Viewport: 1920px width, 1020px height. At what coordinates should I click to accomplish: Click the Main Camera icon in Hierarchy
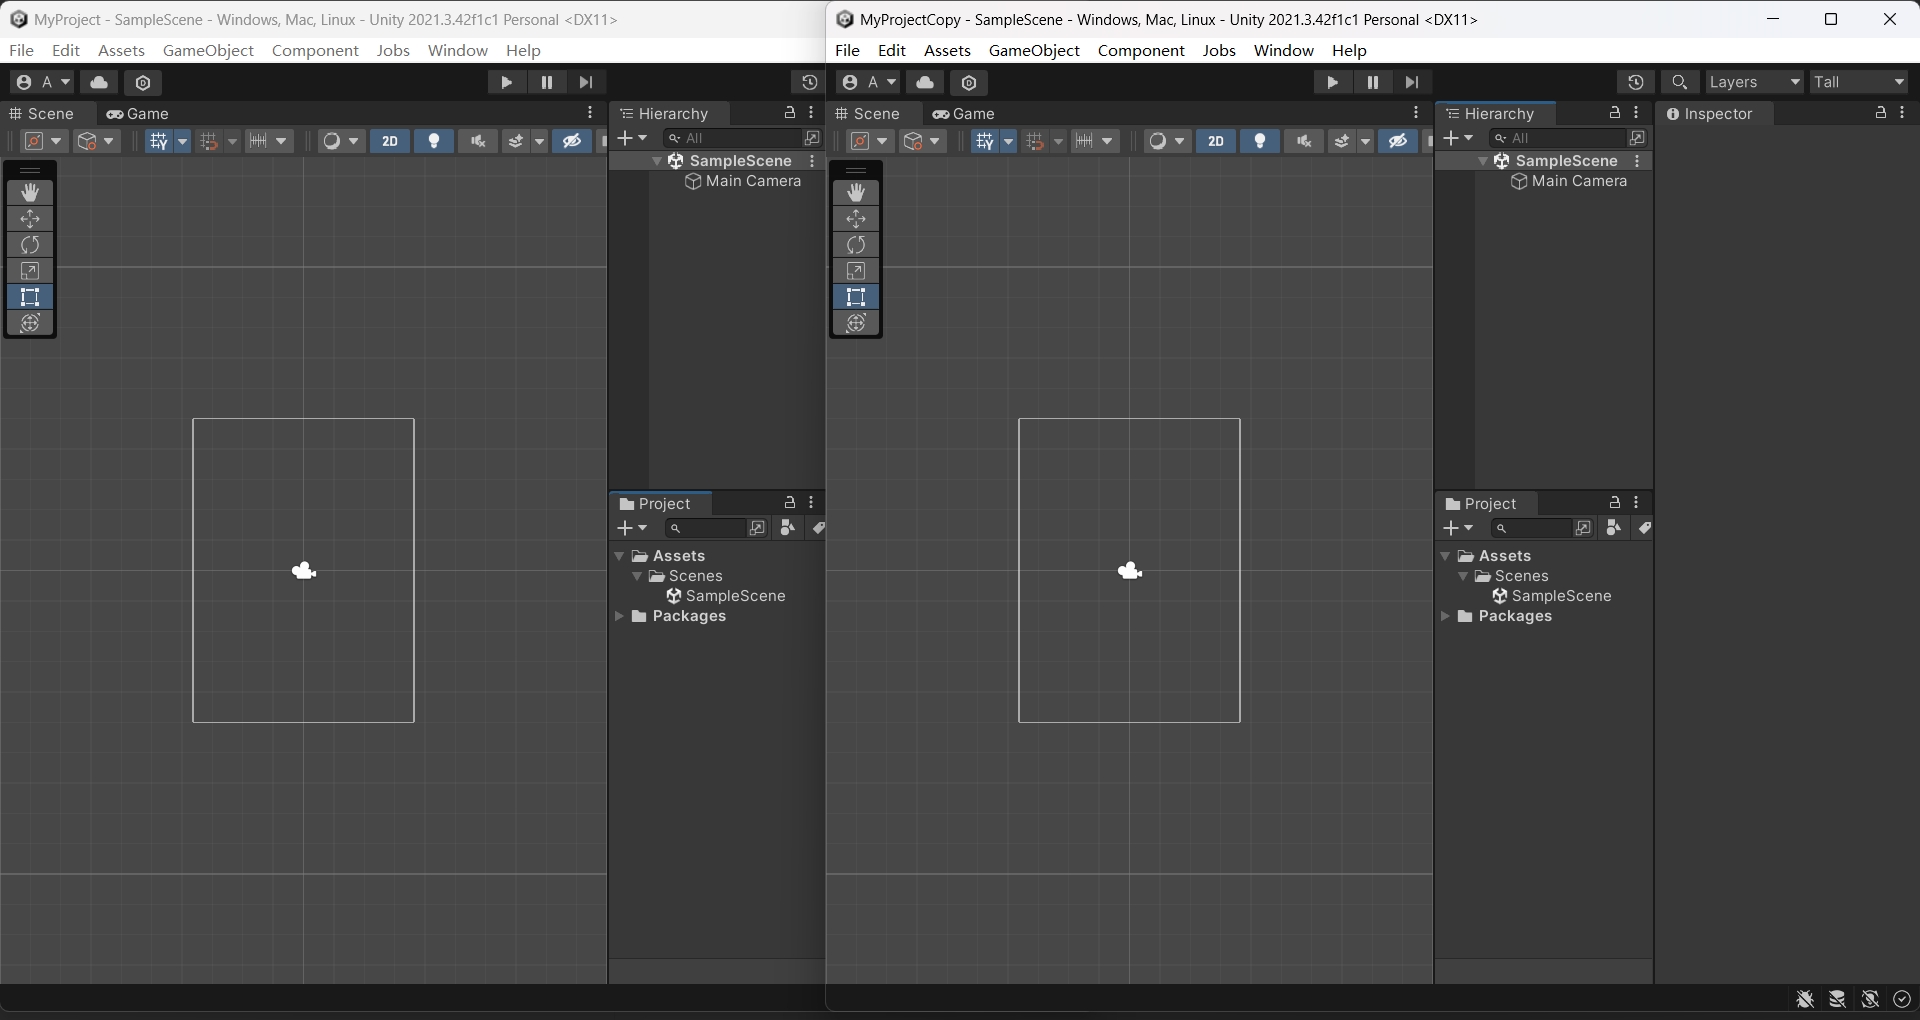[695, 182]
